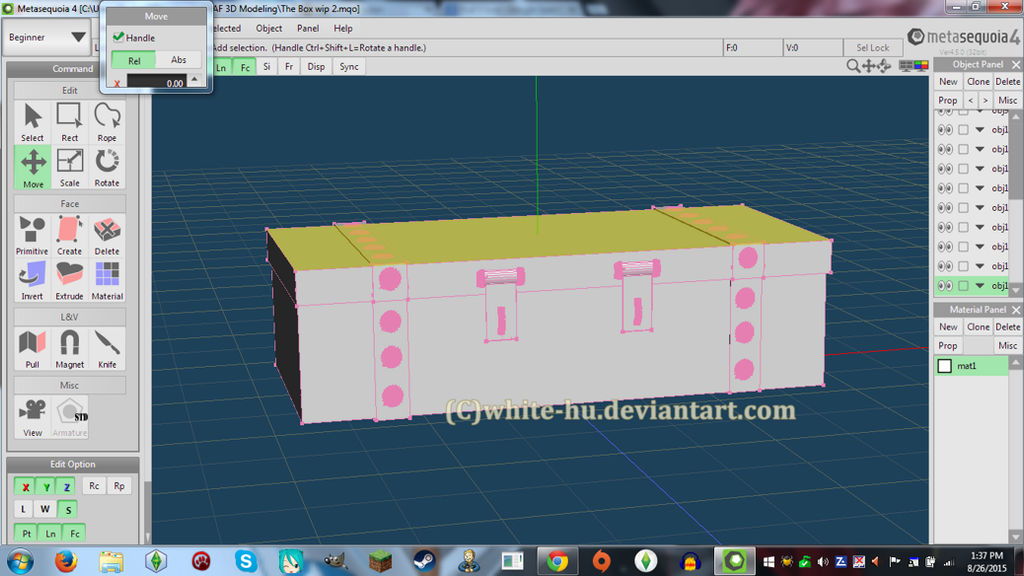Open the Primitive face tool
The height and width of the screenshot is (576, 1024).
(x=31, y=233)
